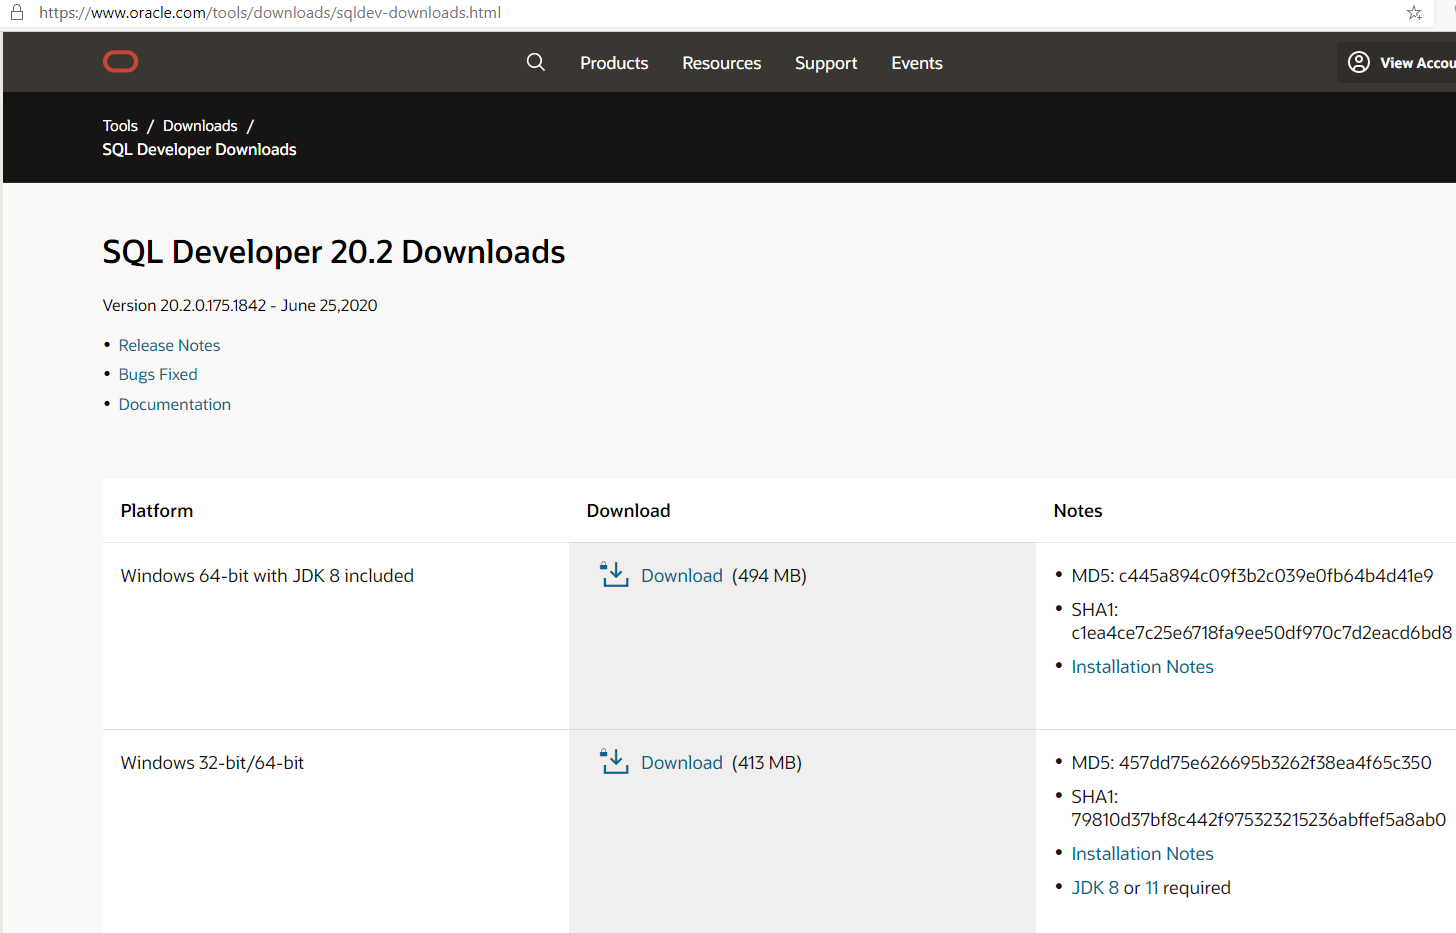Click Windows 32-bit/64-bit platform text

212,762
